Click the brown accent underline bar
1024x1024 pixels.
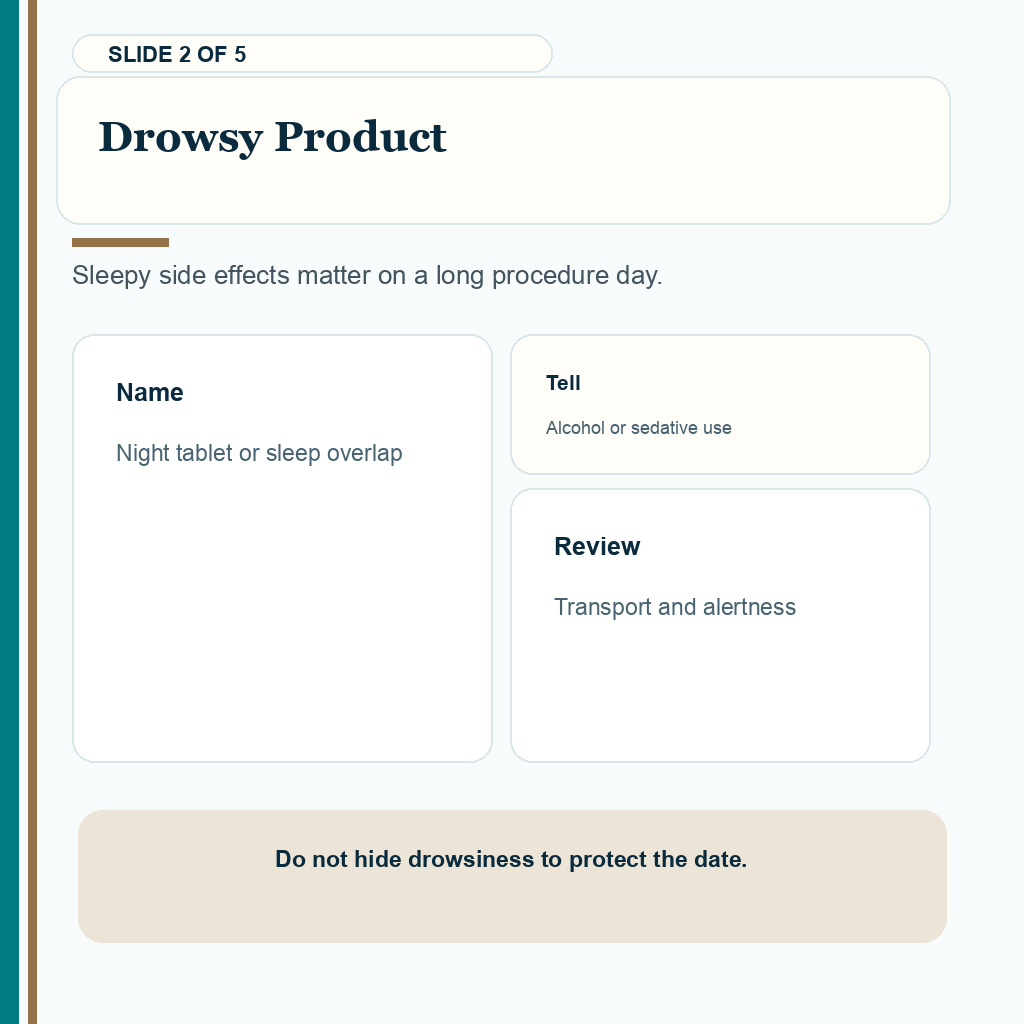[120, 243]
